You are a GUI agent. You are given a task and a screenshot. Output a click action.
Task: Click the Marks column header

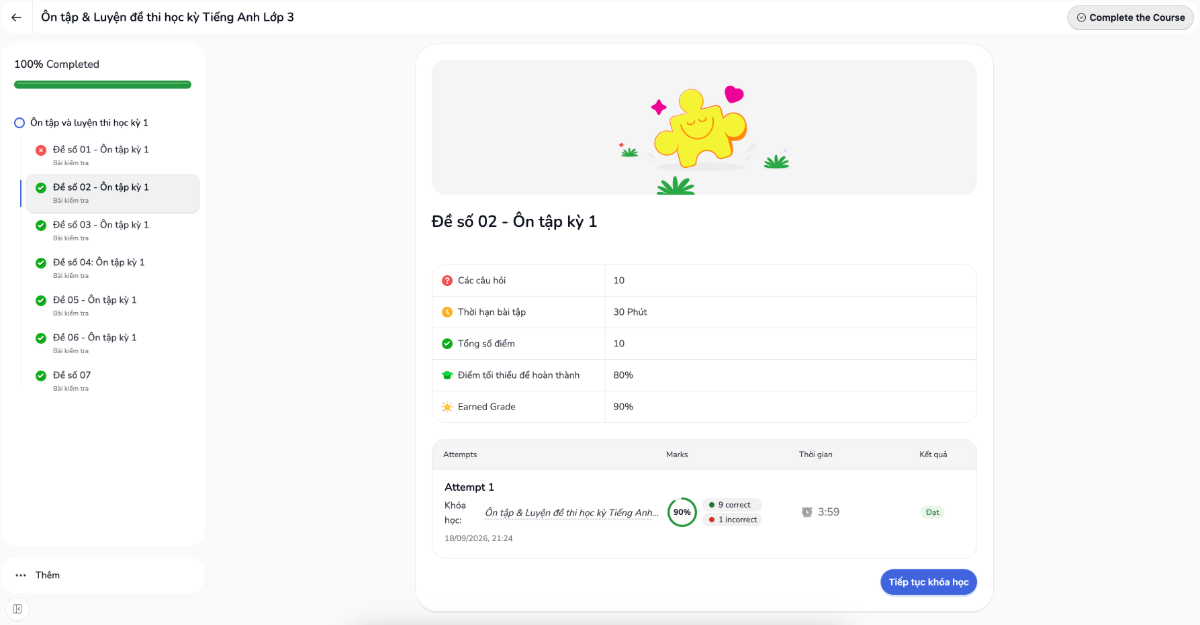[677, 454]
